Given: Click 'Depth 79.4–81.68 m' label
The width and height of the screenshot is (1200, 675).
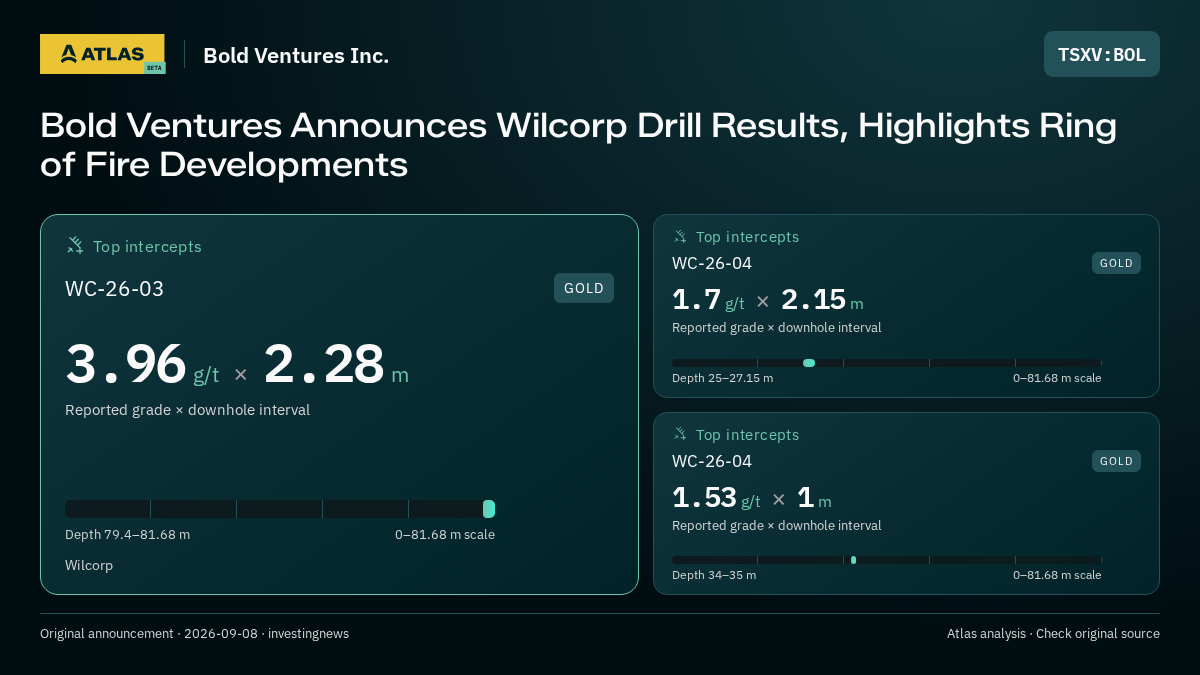Looking at the screenshot, I should pyautogui.click(x=127, y=535).
